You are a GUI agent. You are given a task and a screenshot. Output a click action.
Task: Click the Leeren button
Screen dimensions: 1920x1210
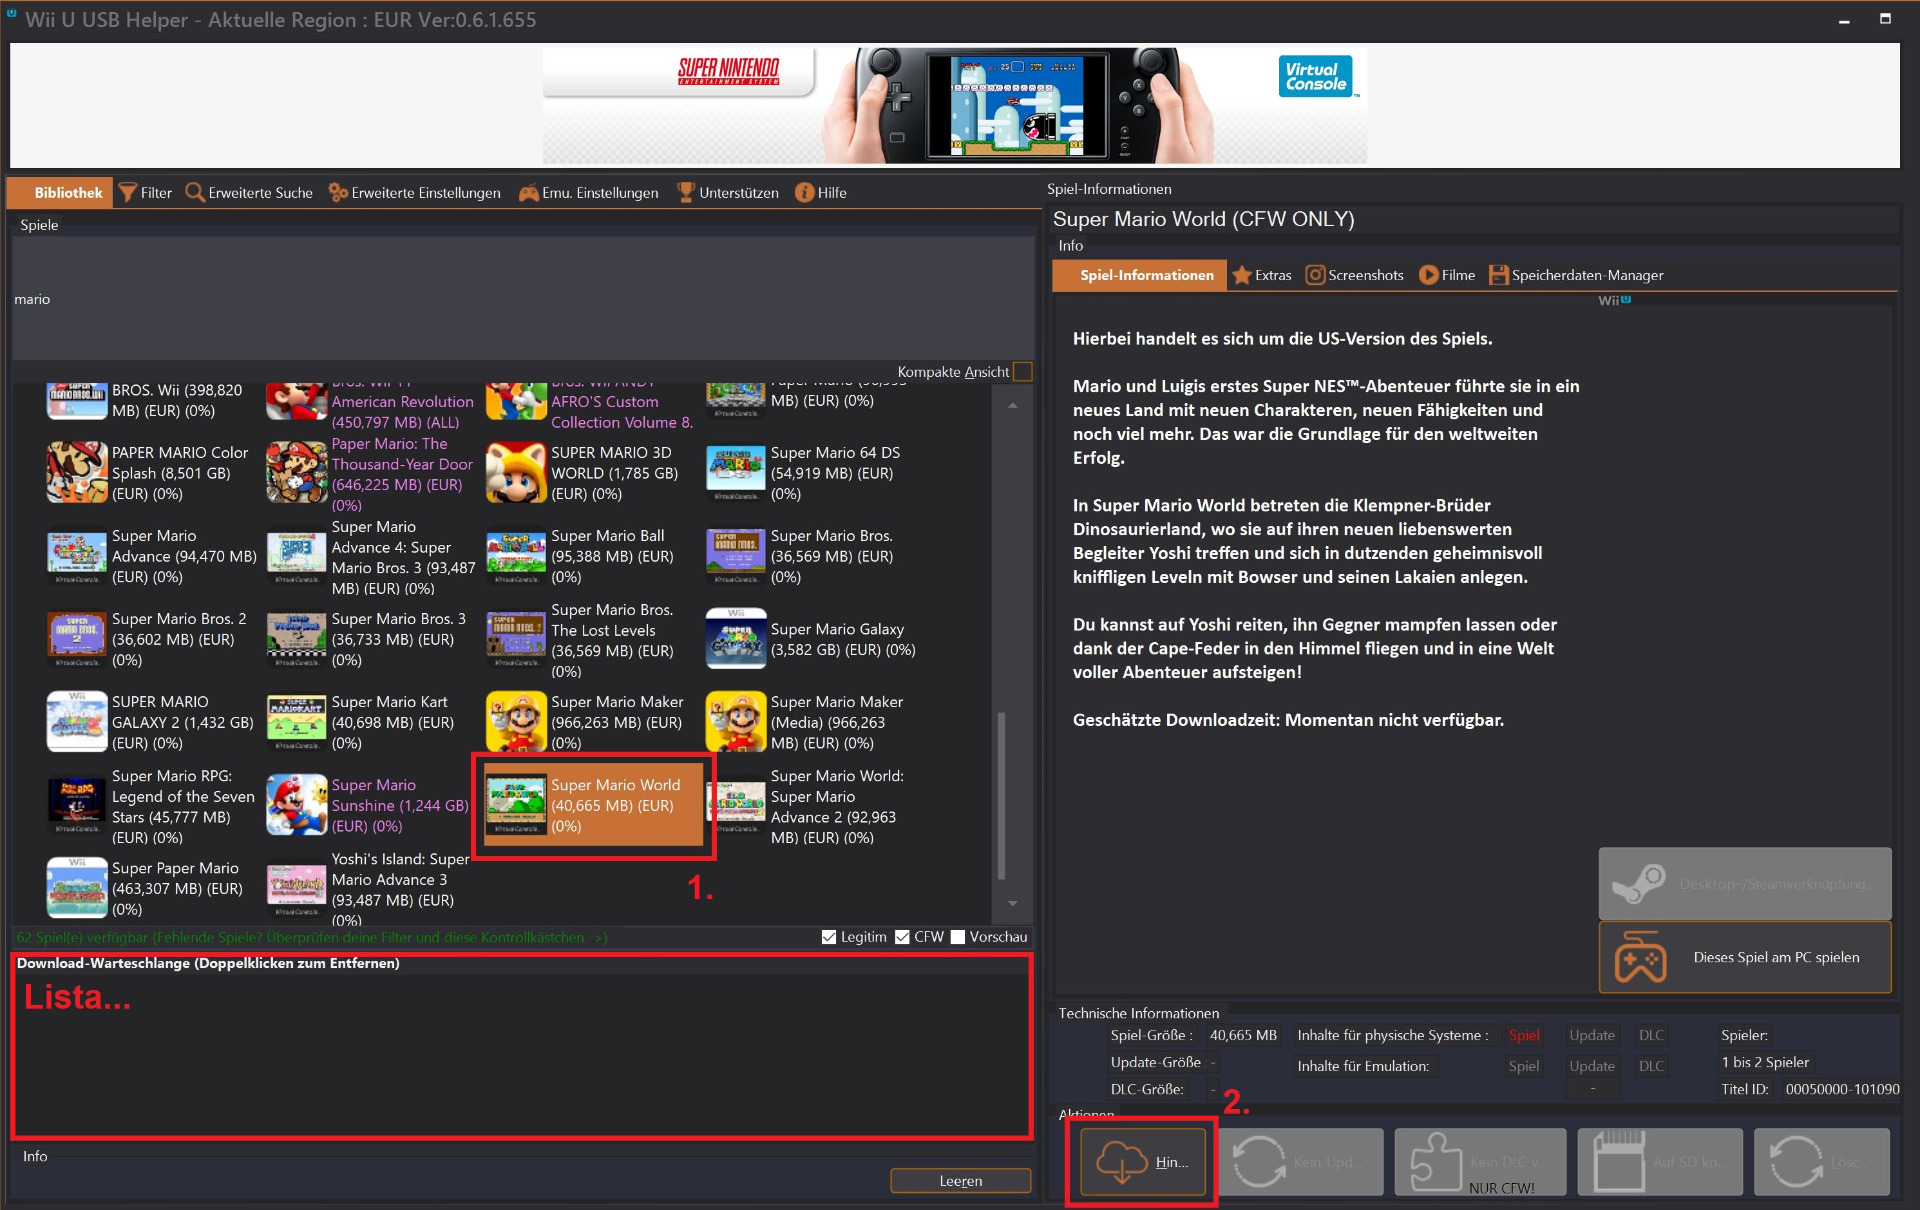pyautogui.click(x=961, y=1181)
